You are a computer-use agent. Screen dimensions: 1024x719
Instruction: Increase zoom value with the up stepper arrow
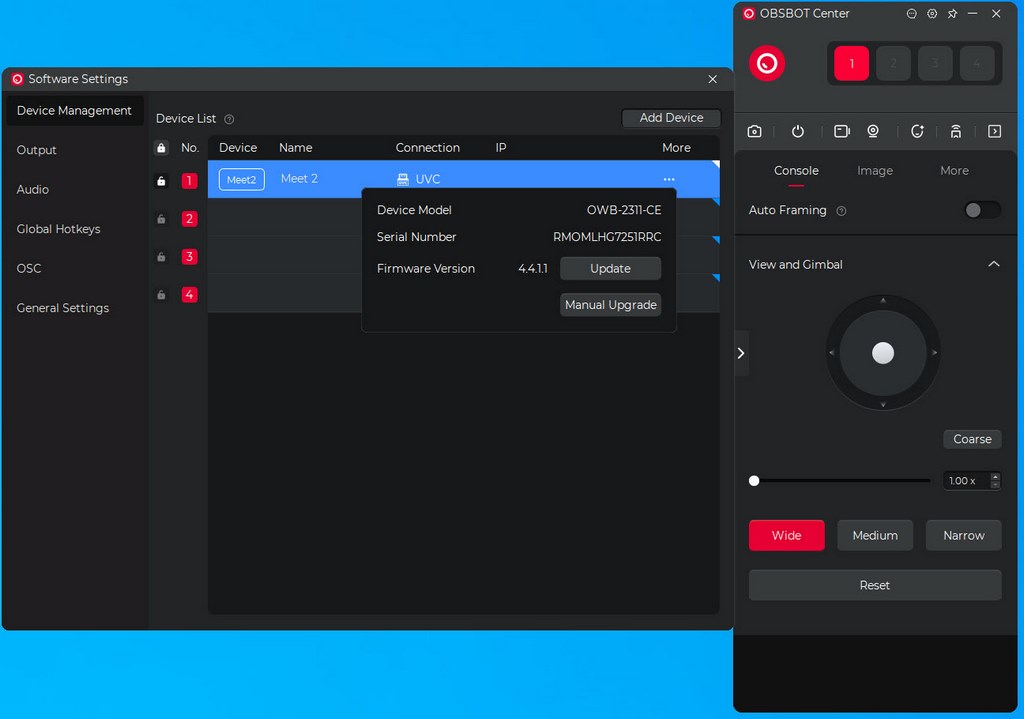tap(995, 477)
